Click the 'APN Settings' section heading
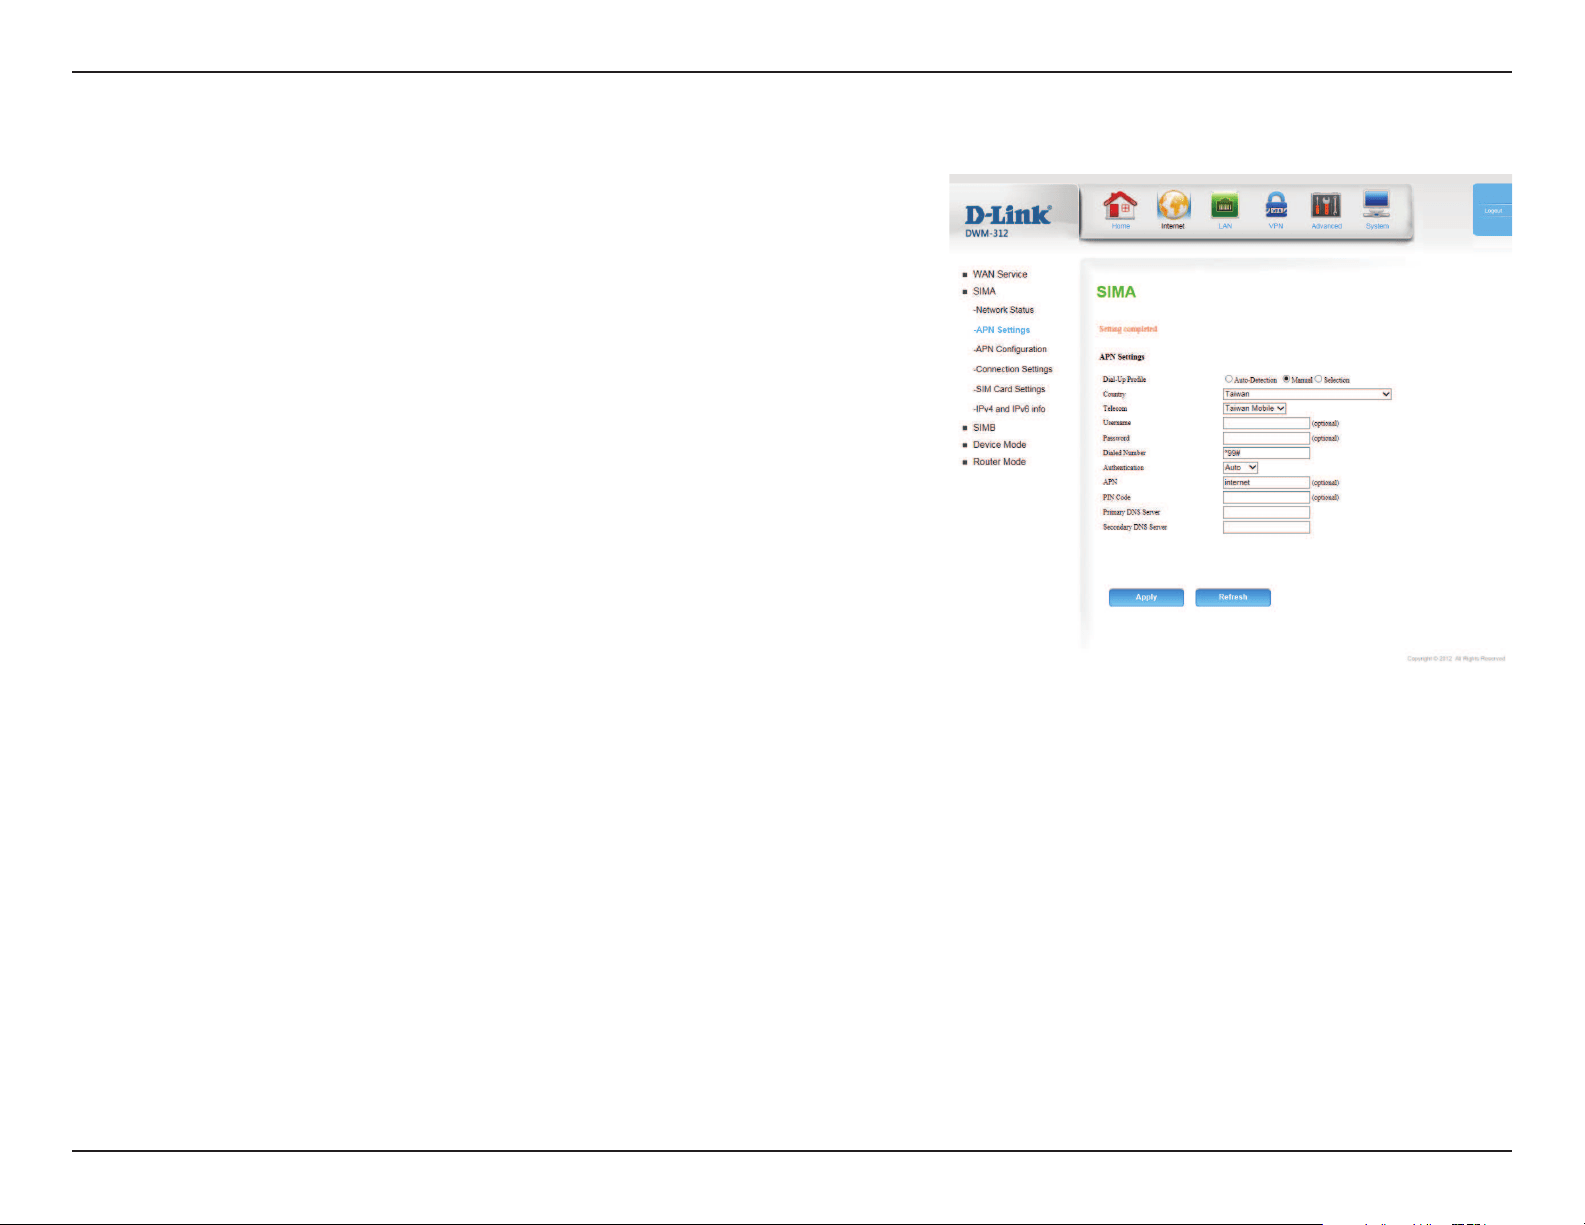This screenshot has height=1225, width=1585. coord(1122,356)
